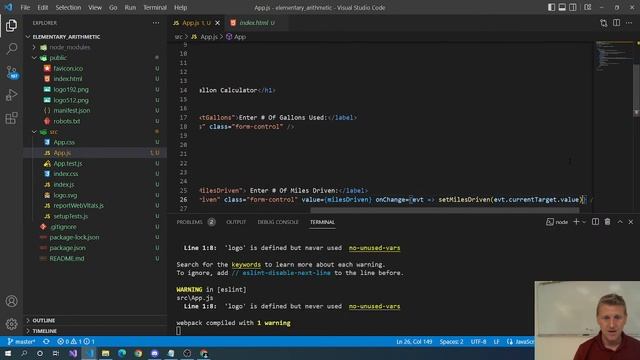Split the editor to the right

click(616, 23)
